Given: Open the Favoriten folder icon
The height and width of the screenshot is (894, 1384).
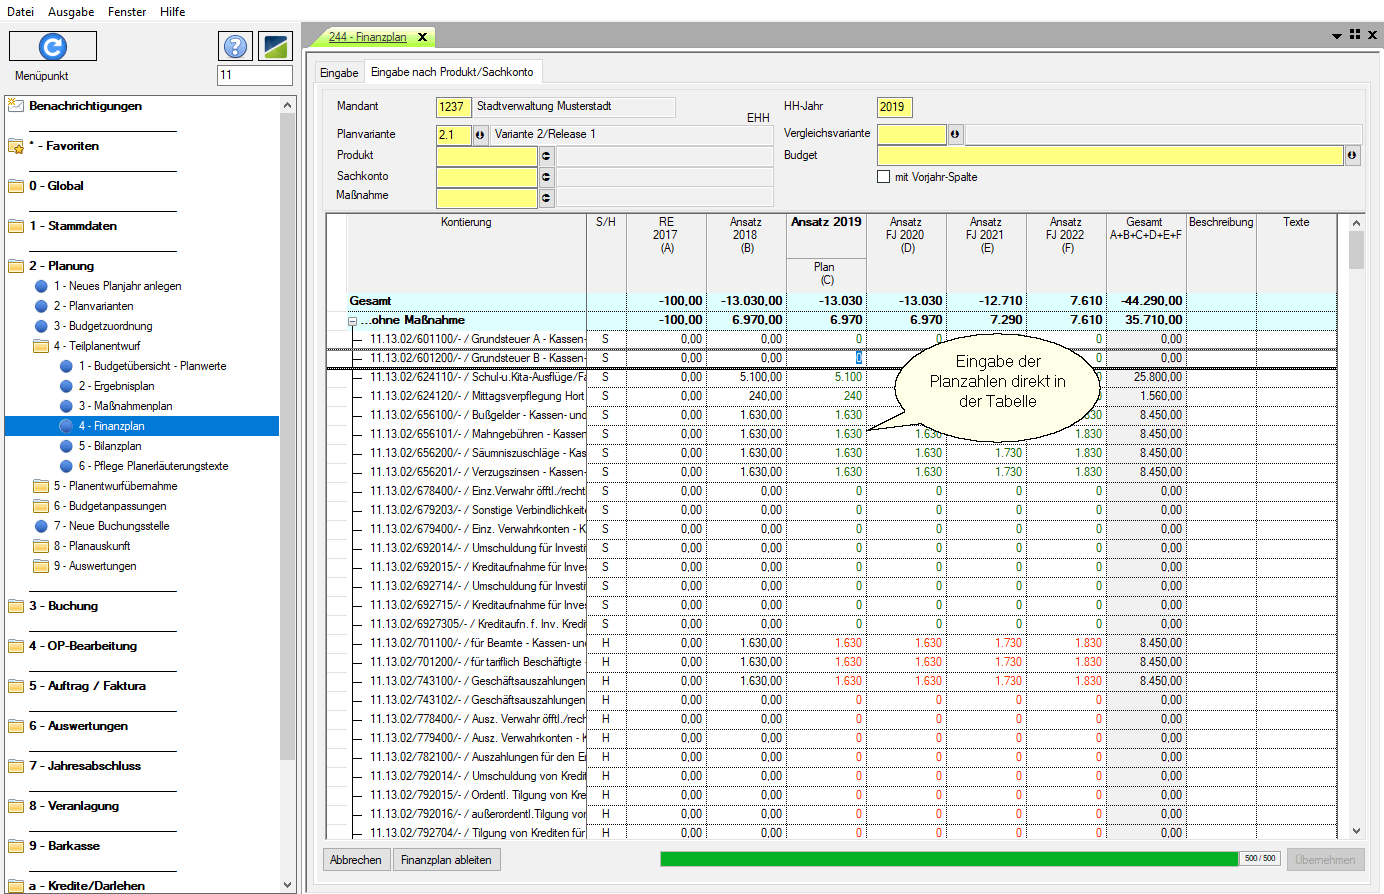Looking at the screenshot, I should tap(16, 147).
